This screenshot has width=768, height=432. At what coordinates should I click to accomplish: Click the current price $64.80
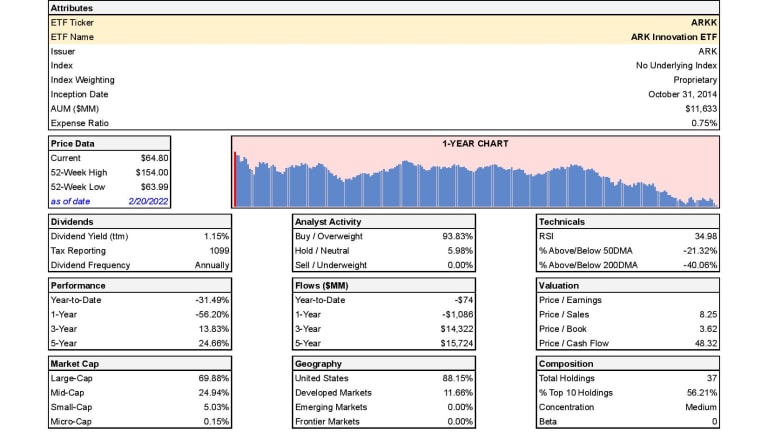pyautogui.click(x=154, y=158)
